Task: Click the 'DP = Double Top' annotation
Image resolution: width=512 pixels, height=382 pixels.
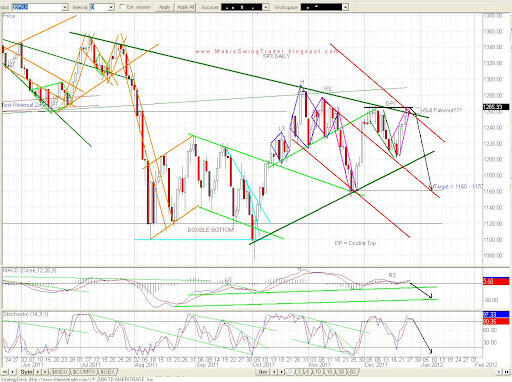Action: tap(355, 243)
